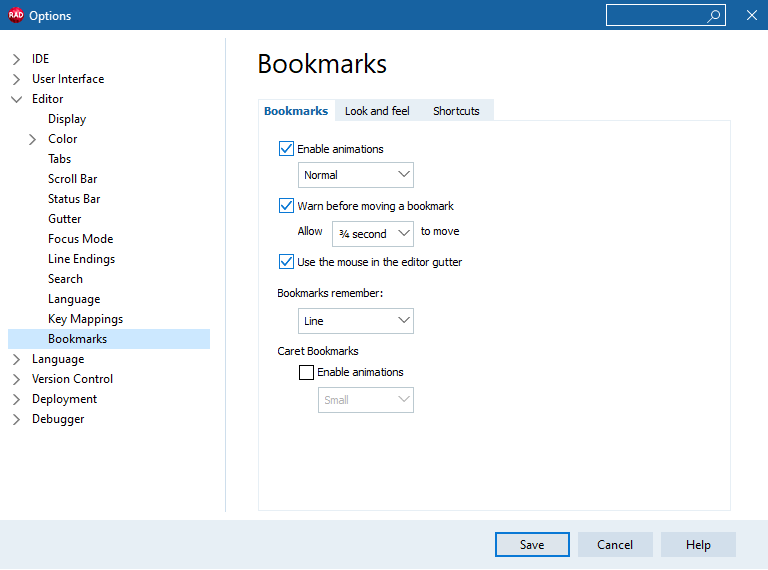Enable Caret Bookmarks animations checkbox
This screenshot has height=570, width=768.
click(306, 372)
